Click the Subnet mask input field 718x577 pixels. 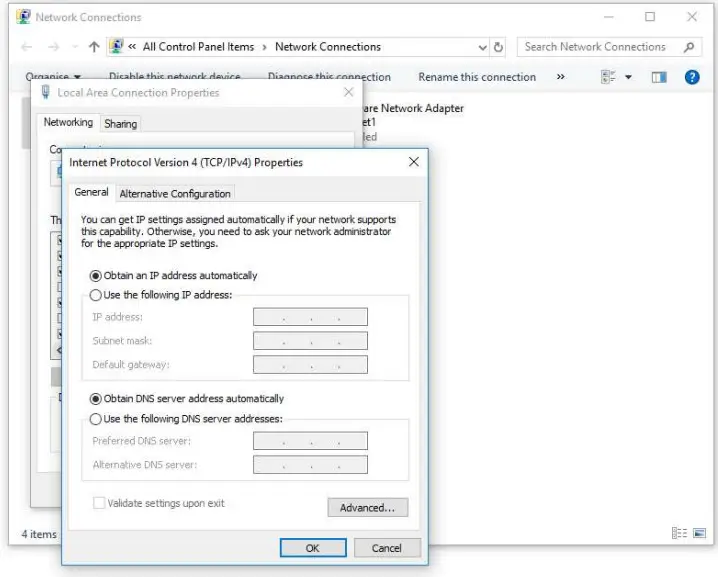click(310, 341)
